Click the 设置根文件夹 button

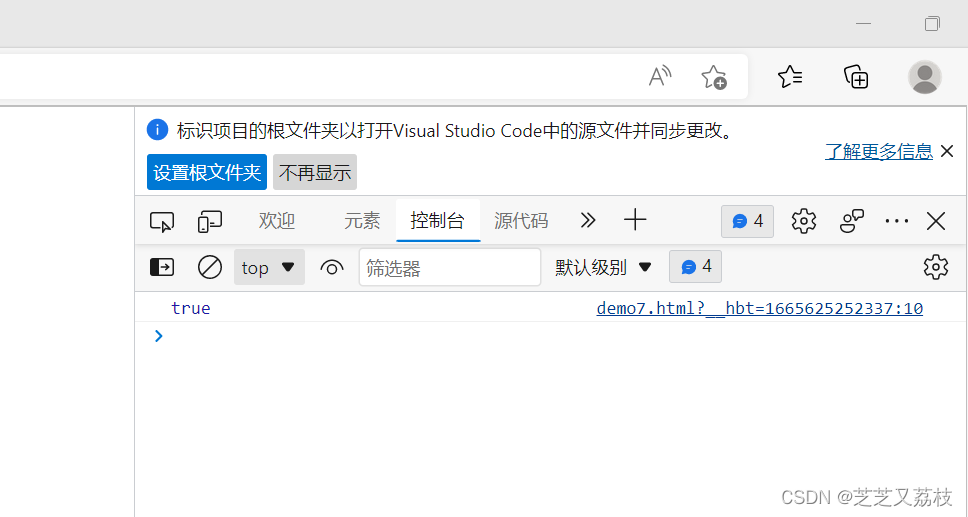click(x=207, y=172)
